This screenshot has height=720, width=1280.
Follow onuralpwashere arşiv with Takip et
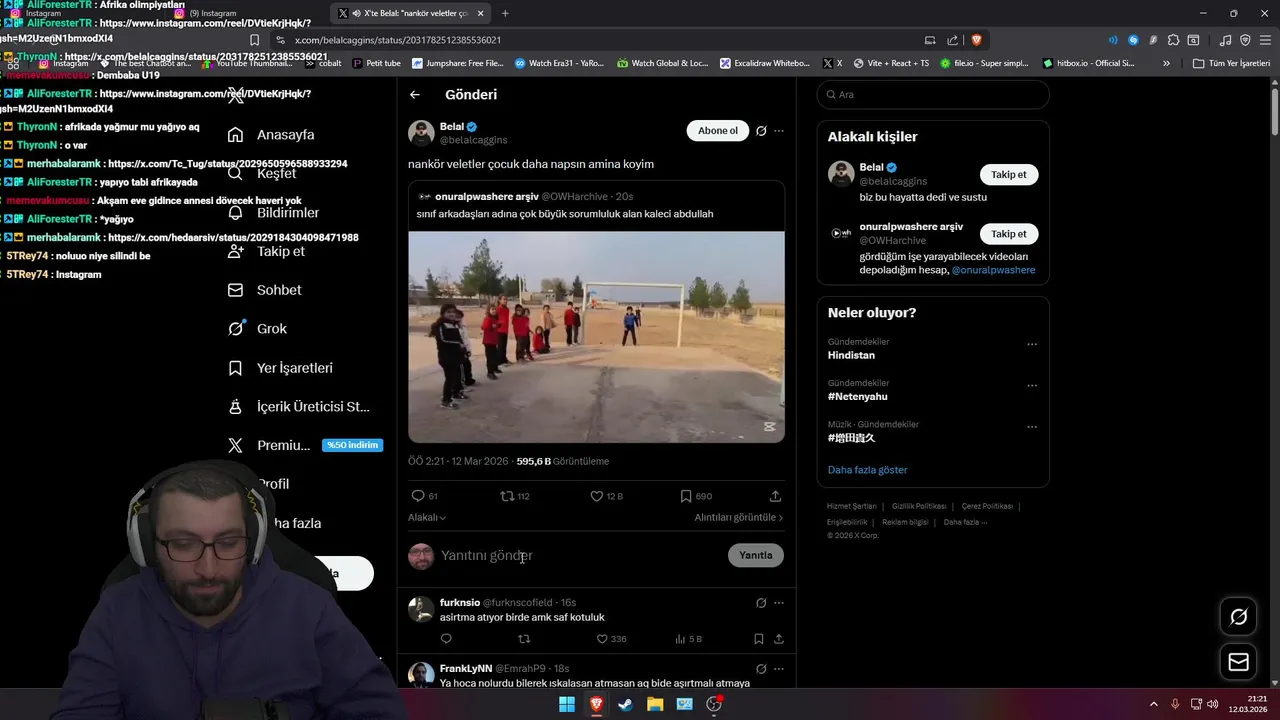pos(1009,233)
